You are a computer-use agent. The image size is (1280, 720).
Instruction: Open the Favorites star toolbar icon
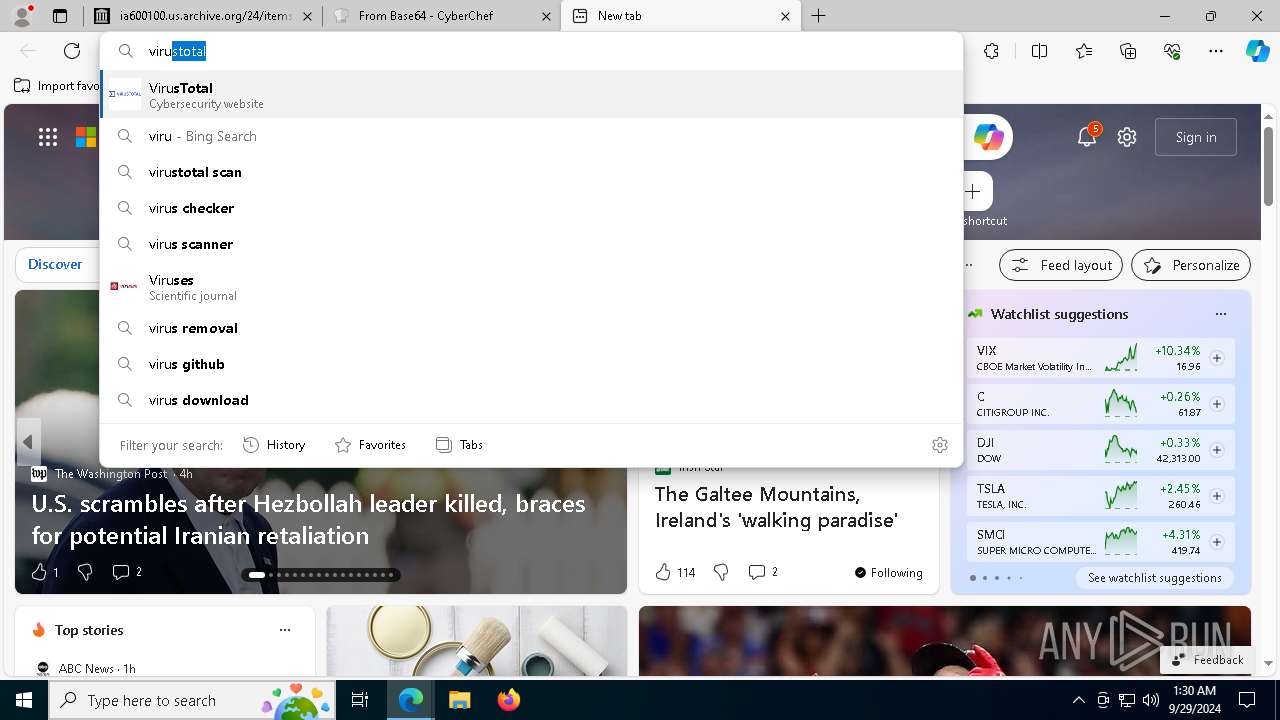pos(1084,51)
